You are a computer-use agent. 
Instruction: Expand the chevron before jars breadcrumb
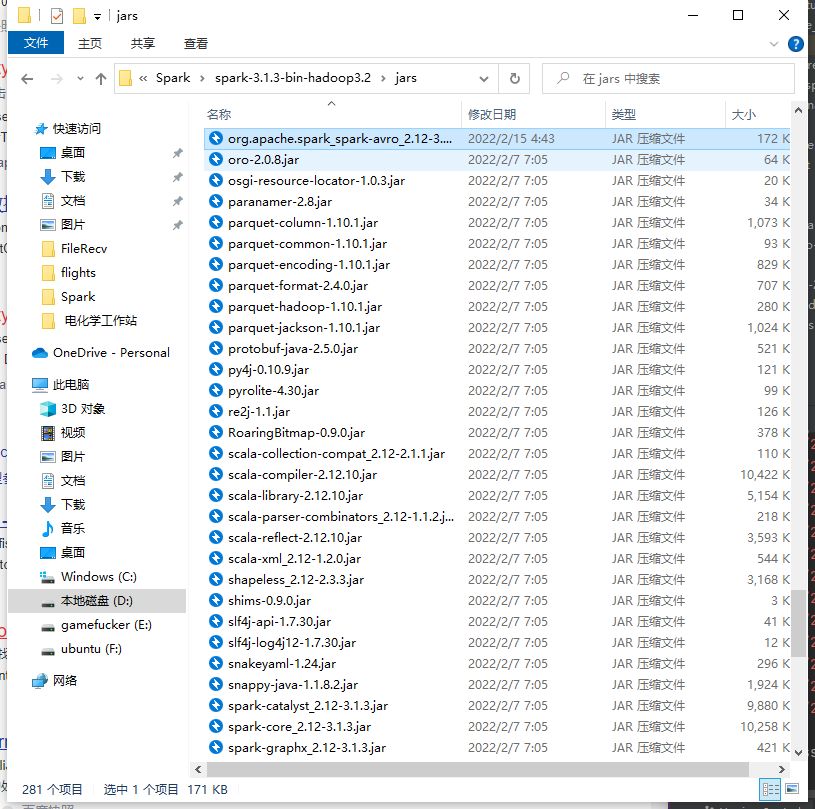383,79
